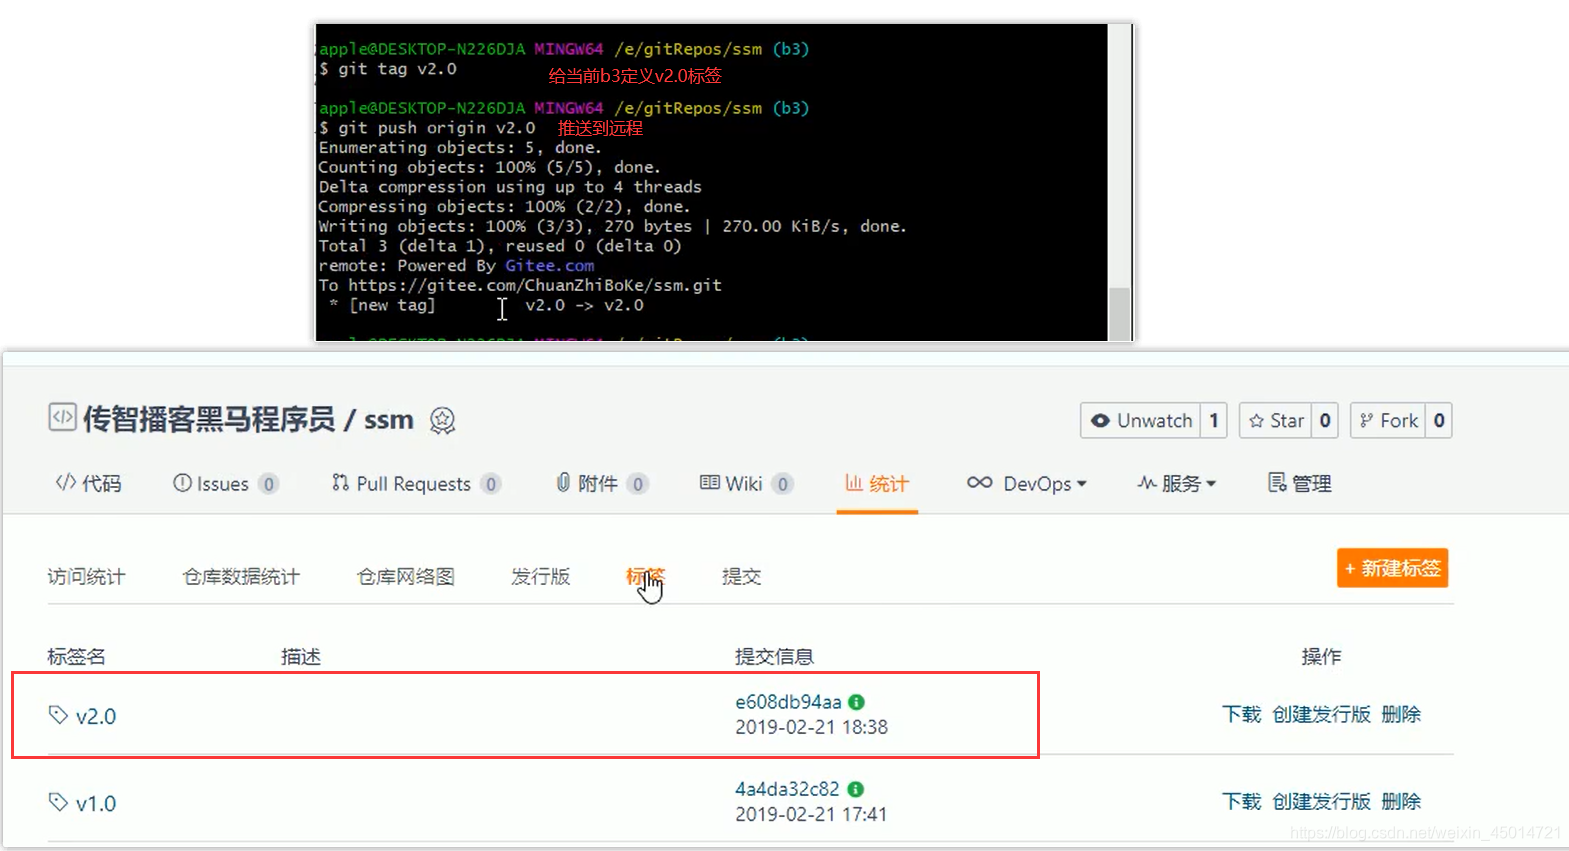1569x851 pixels.
Task: Click the Star button
Action: click(1276, 421)
